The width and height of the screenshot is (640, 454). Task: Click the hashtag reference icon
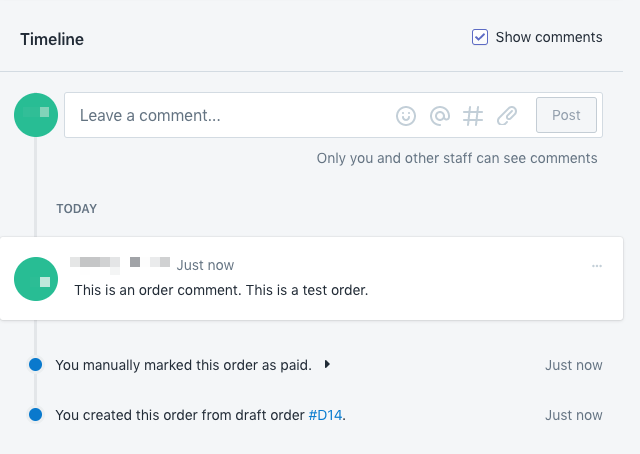click(x=473, y=116)
